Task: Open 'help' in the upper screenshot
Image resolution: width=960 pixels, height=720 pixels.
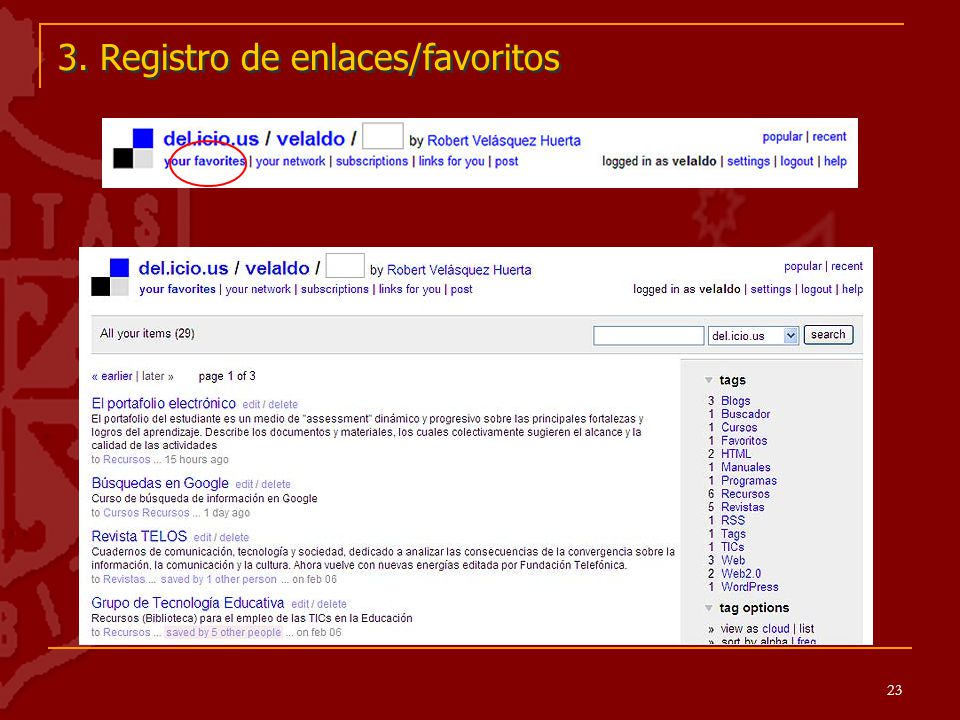Action: pyautogui.click(x=835, y=161)
